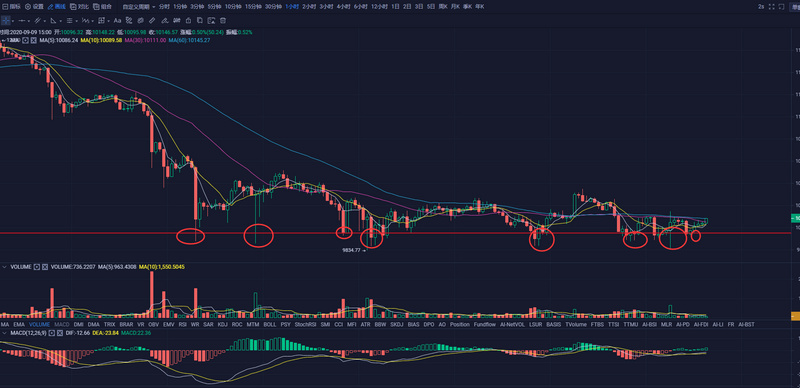
Task: Open the text annotation Aa tool
Action: (x=117, y=20)
